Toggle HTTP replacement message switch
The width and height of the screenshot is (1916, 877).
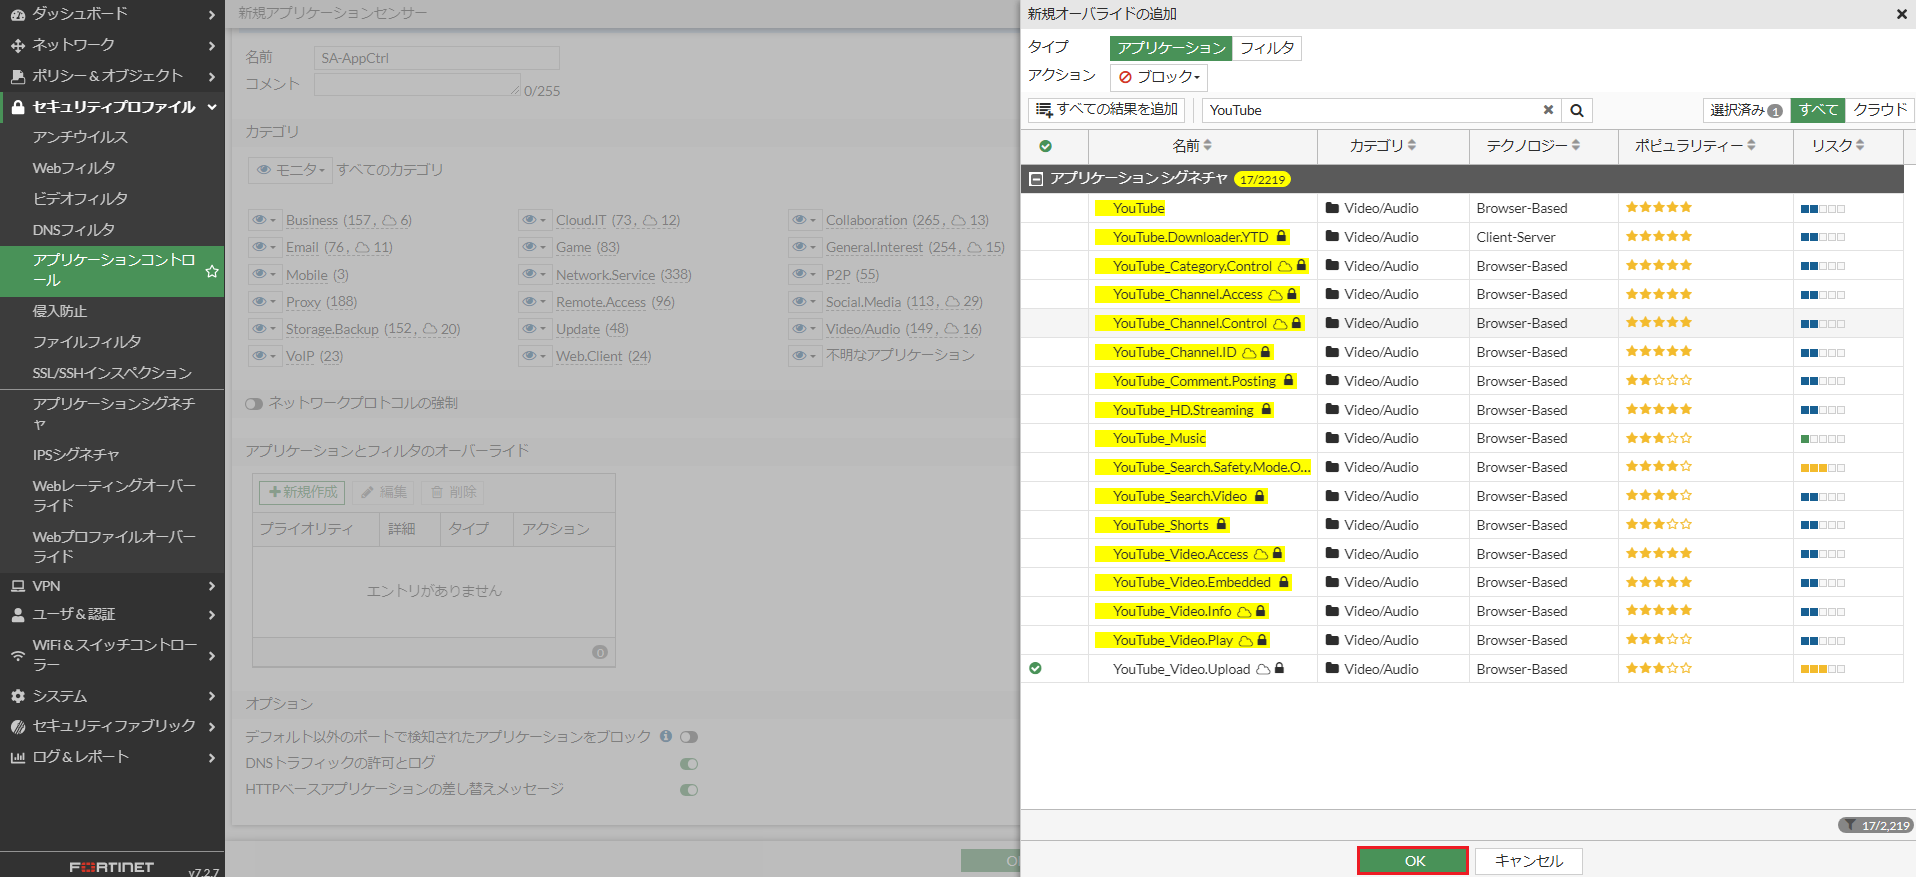pos(689,790)
